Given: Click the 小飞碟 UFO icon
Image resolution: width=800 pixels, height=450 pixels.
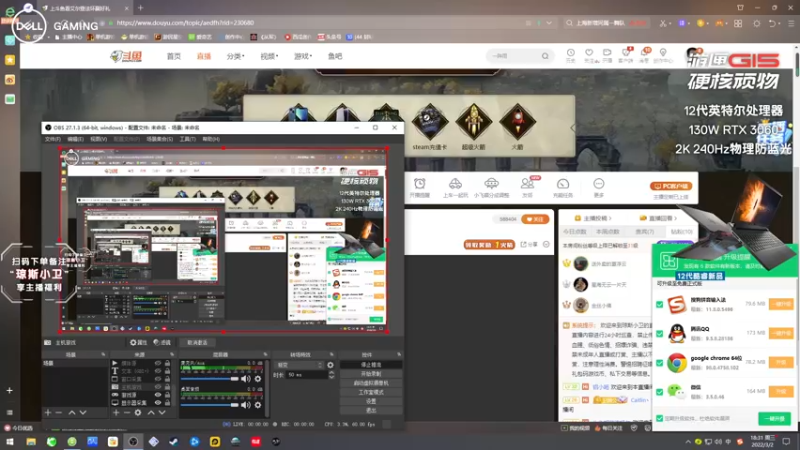Looking at the screenshot, I should 491,184.
